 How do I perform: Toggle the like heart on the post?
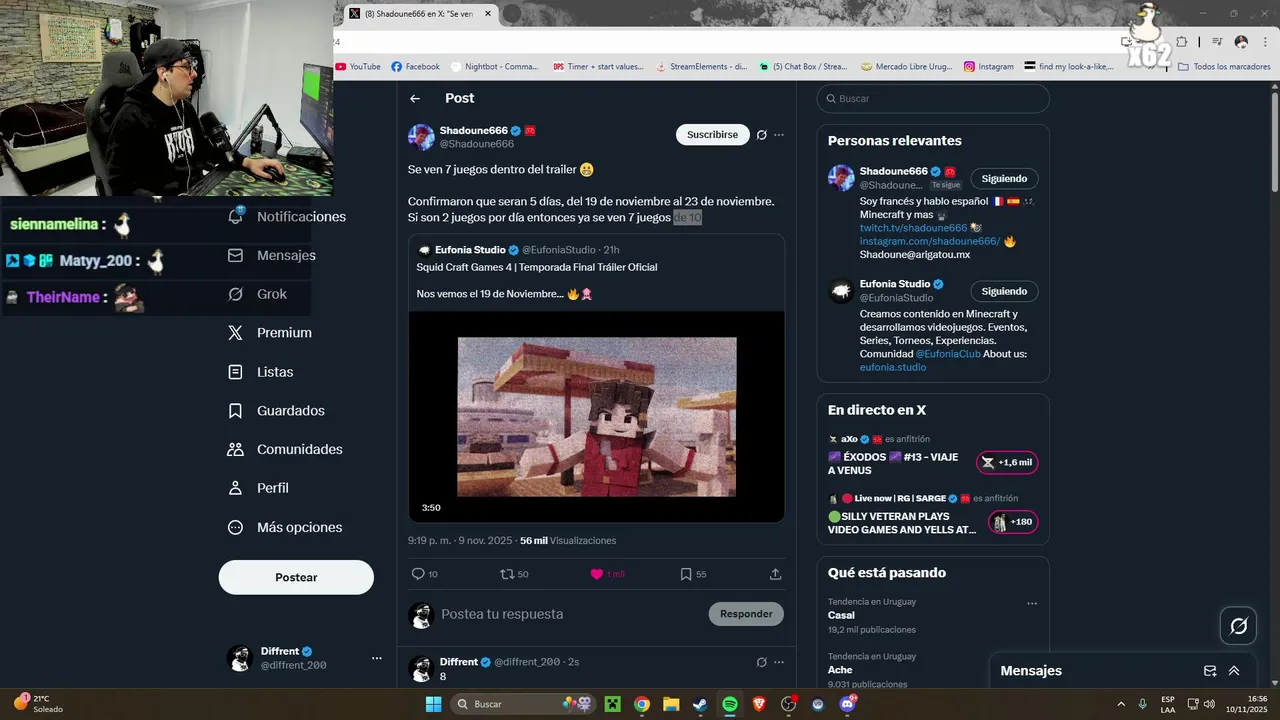click(x=597, y=574)
